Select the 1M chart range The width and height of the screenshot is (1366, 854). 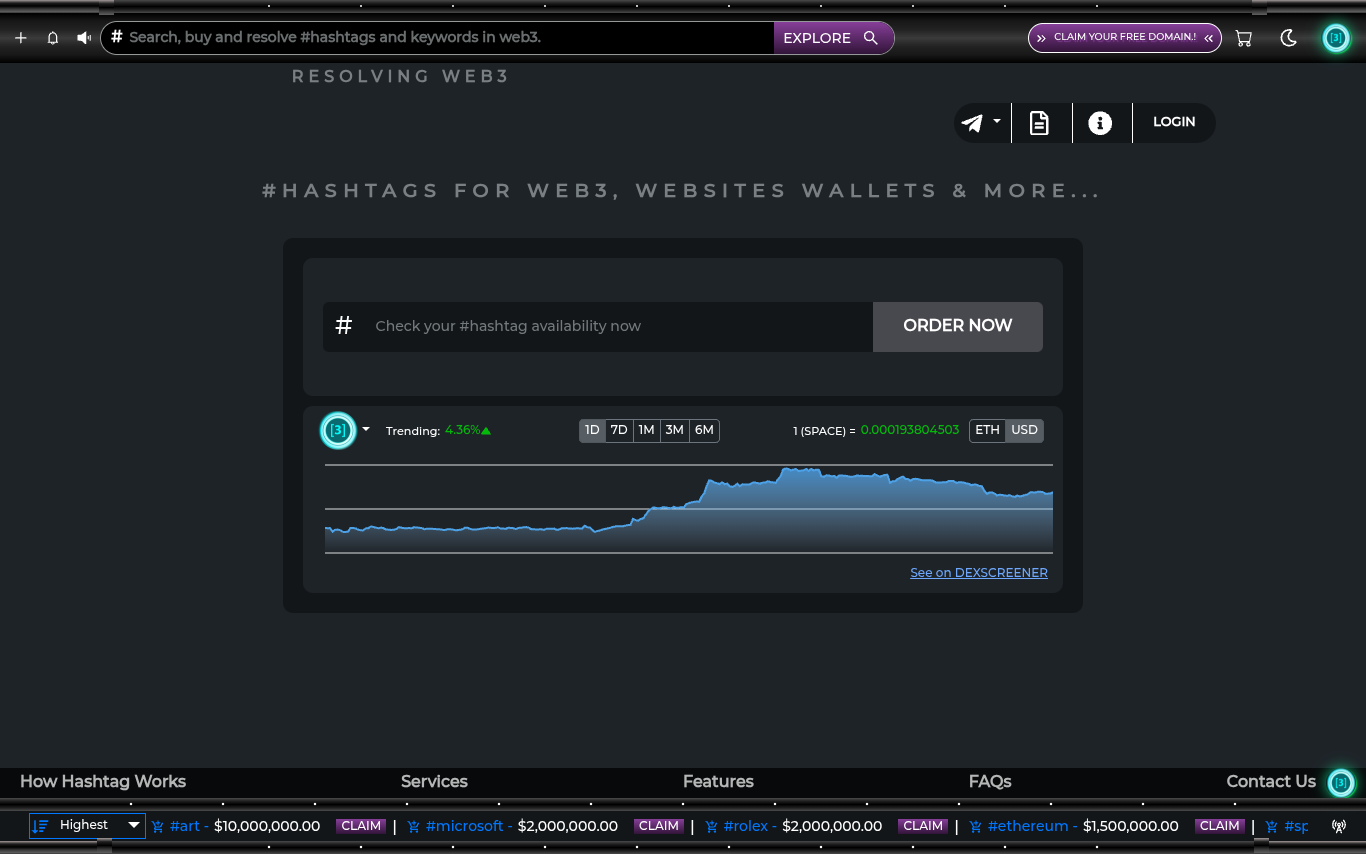pos(646,430)
